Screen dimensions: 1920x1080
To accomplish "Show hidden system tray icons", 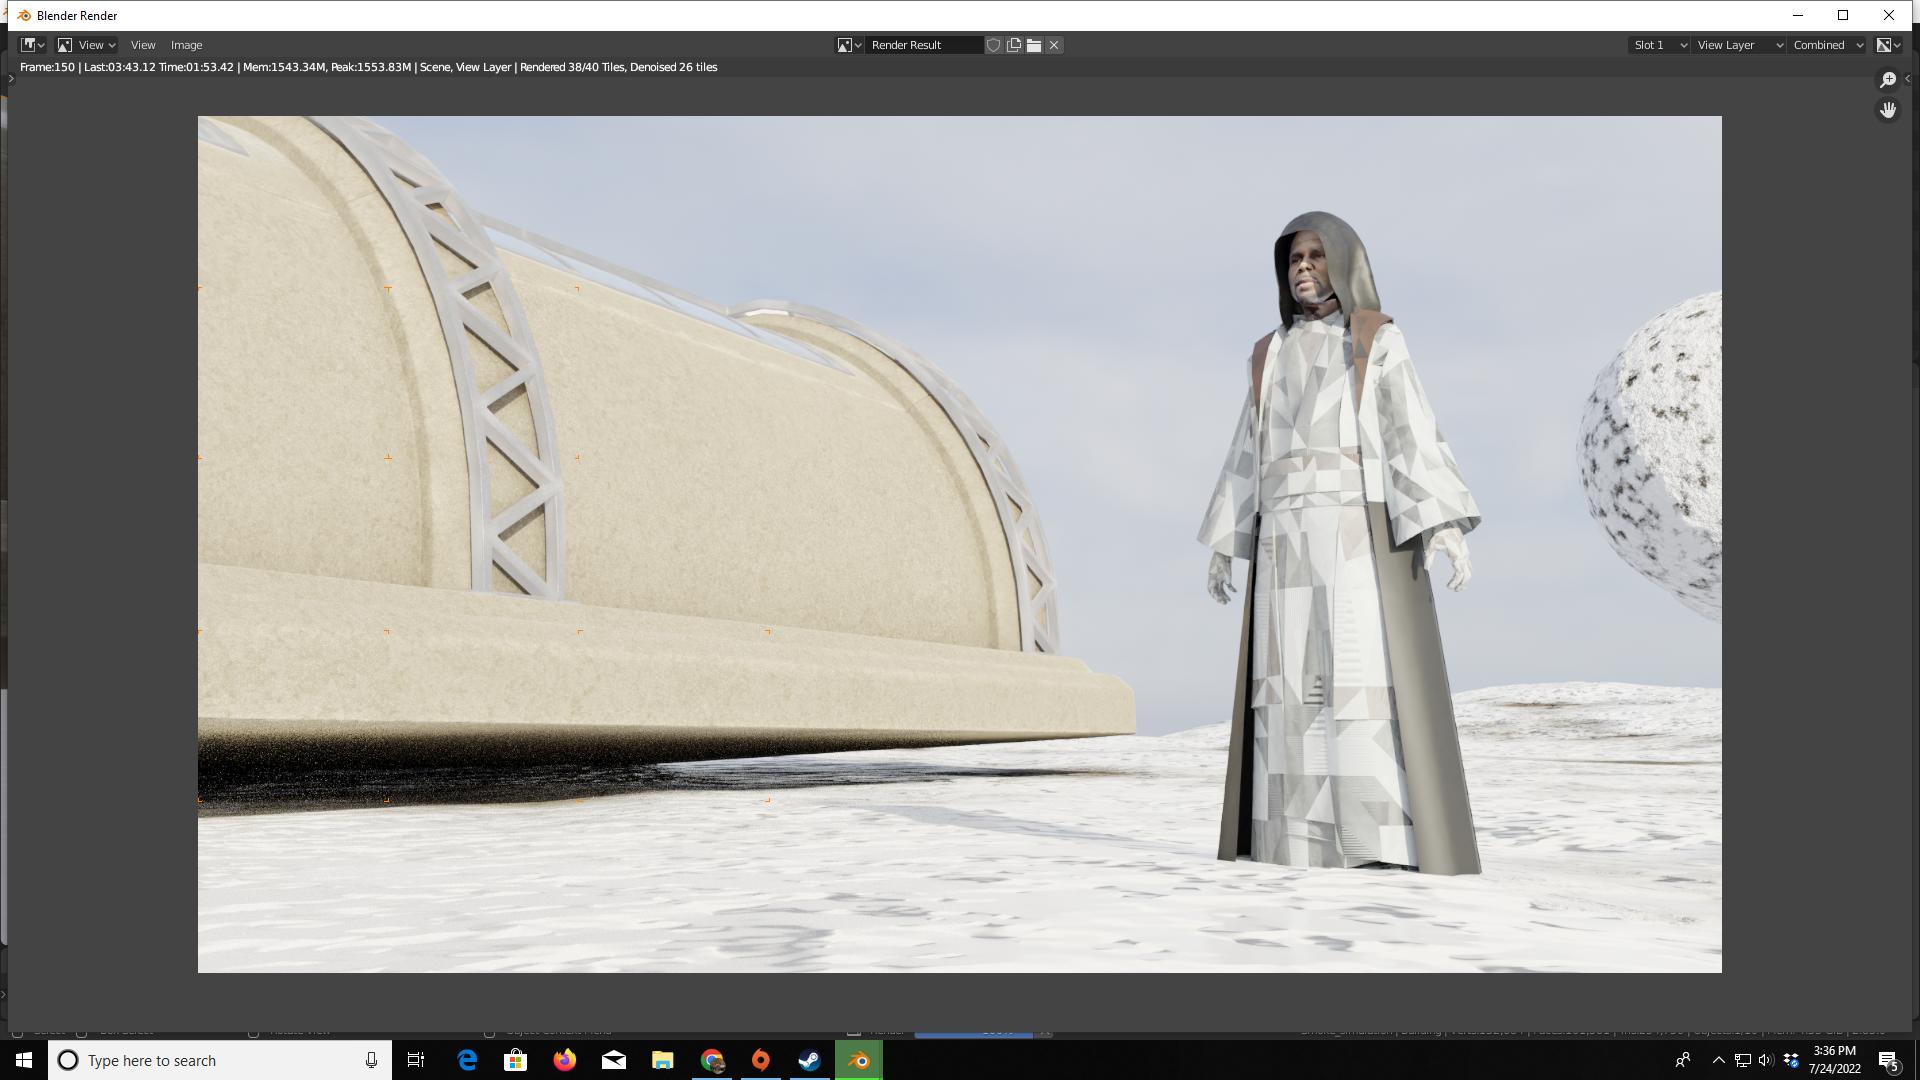I will (x=1718, y=1060).
